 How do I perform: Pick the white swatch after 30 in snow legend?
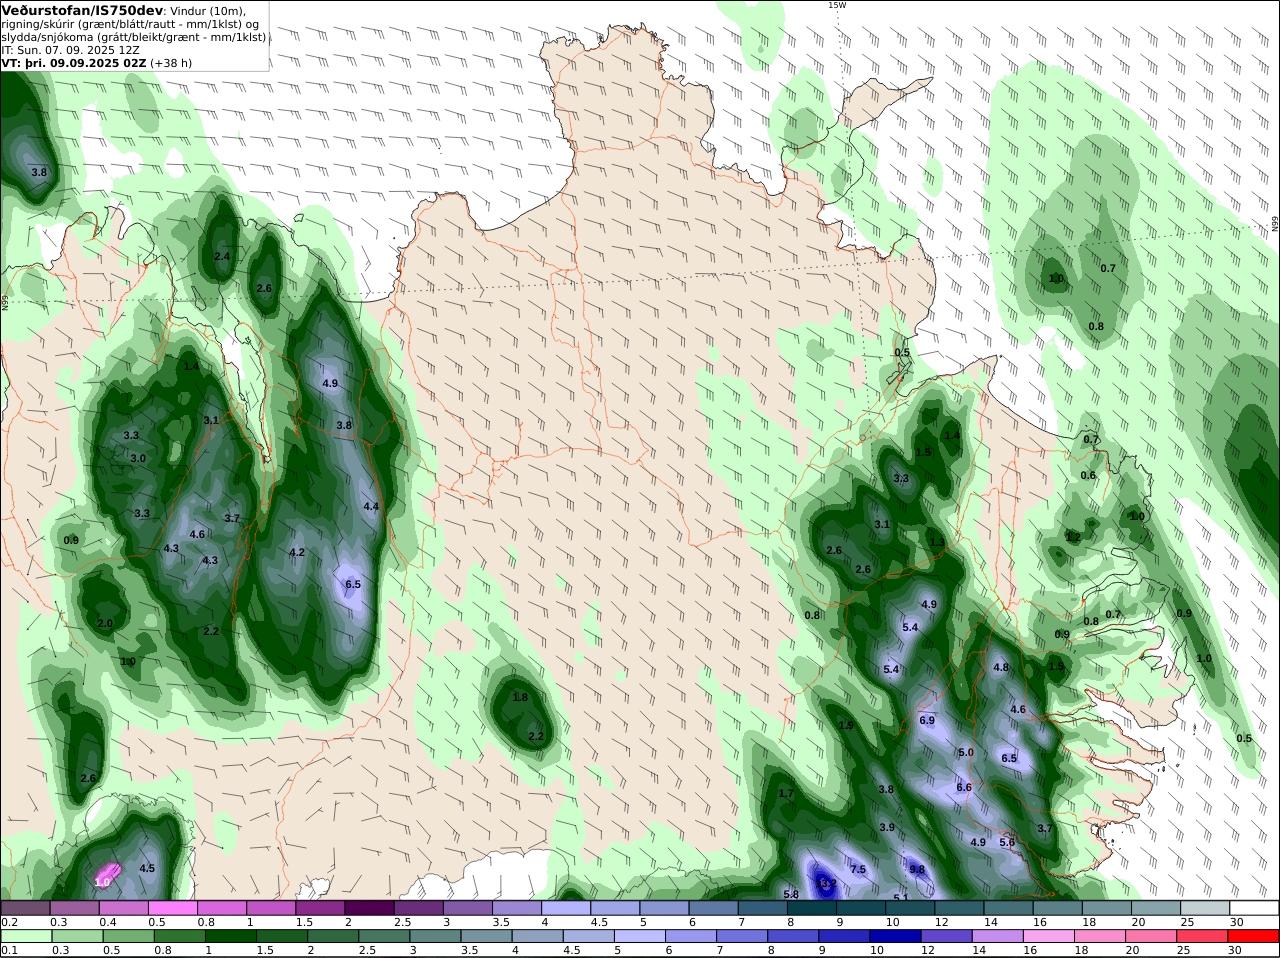[1254, 908]
